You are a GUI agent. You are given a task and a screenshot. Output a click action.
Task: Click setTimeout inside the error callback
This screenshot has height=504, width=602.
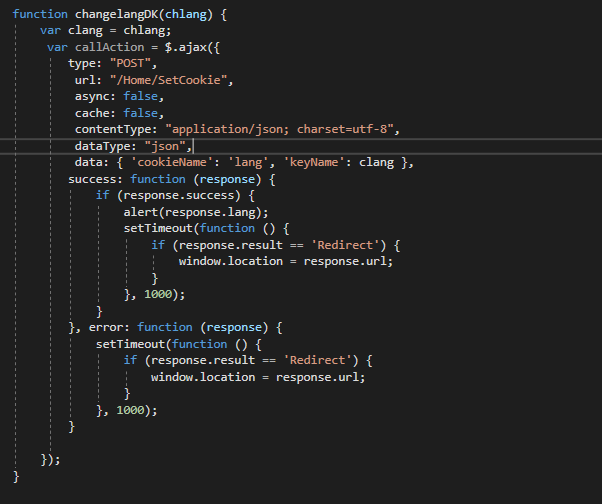click(x=131, y=344)
